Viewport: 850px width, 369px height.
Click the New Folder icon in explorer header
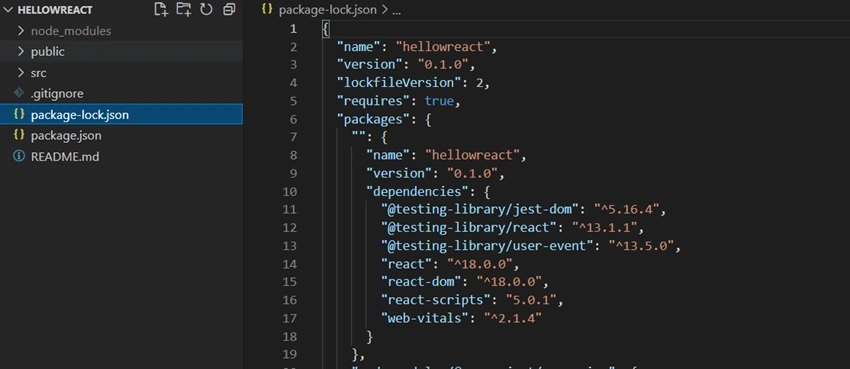coord(184,9)
